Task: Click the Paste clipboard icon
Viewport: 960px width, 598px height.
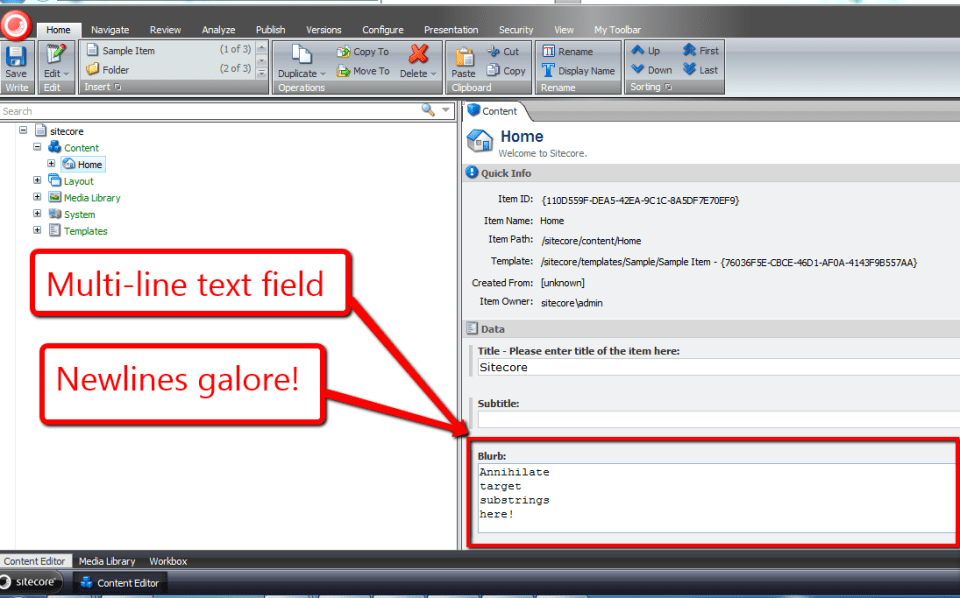Action: 464,56
